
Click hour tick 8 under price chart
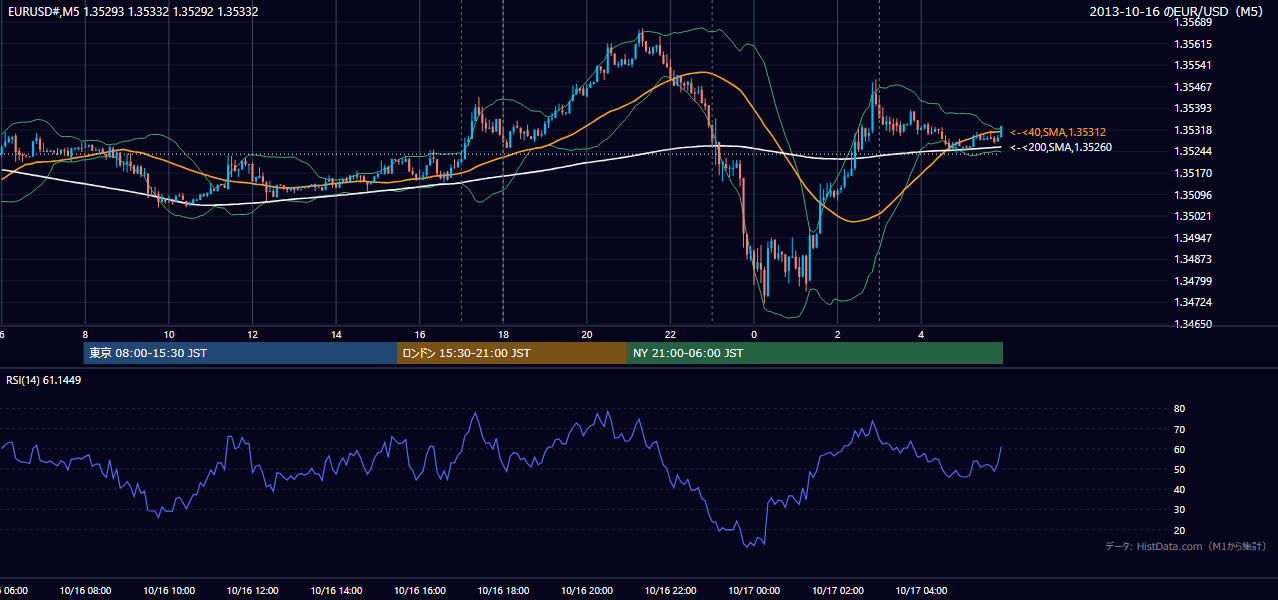point(85,334)
